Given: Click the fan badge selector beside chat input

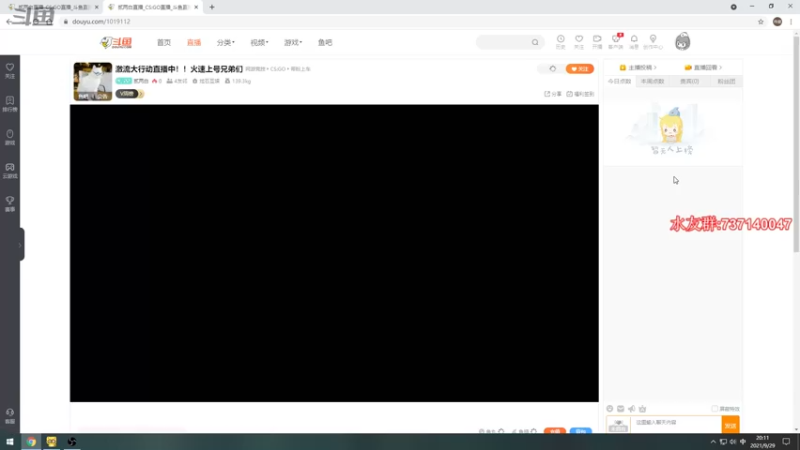Looking at the screenshot, I should (618, 425).
